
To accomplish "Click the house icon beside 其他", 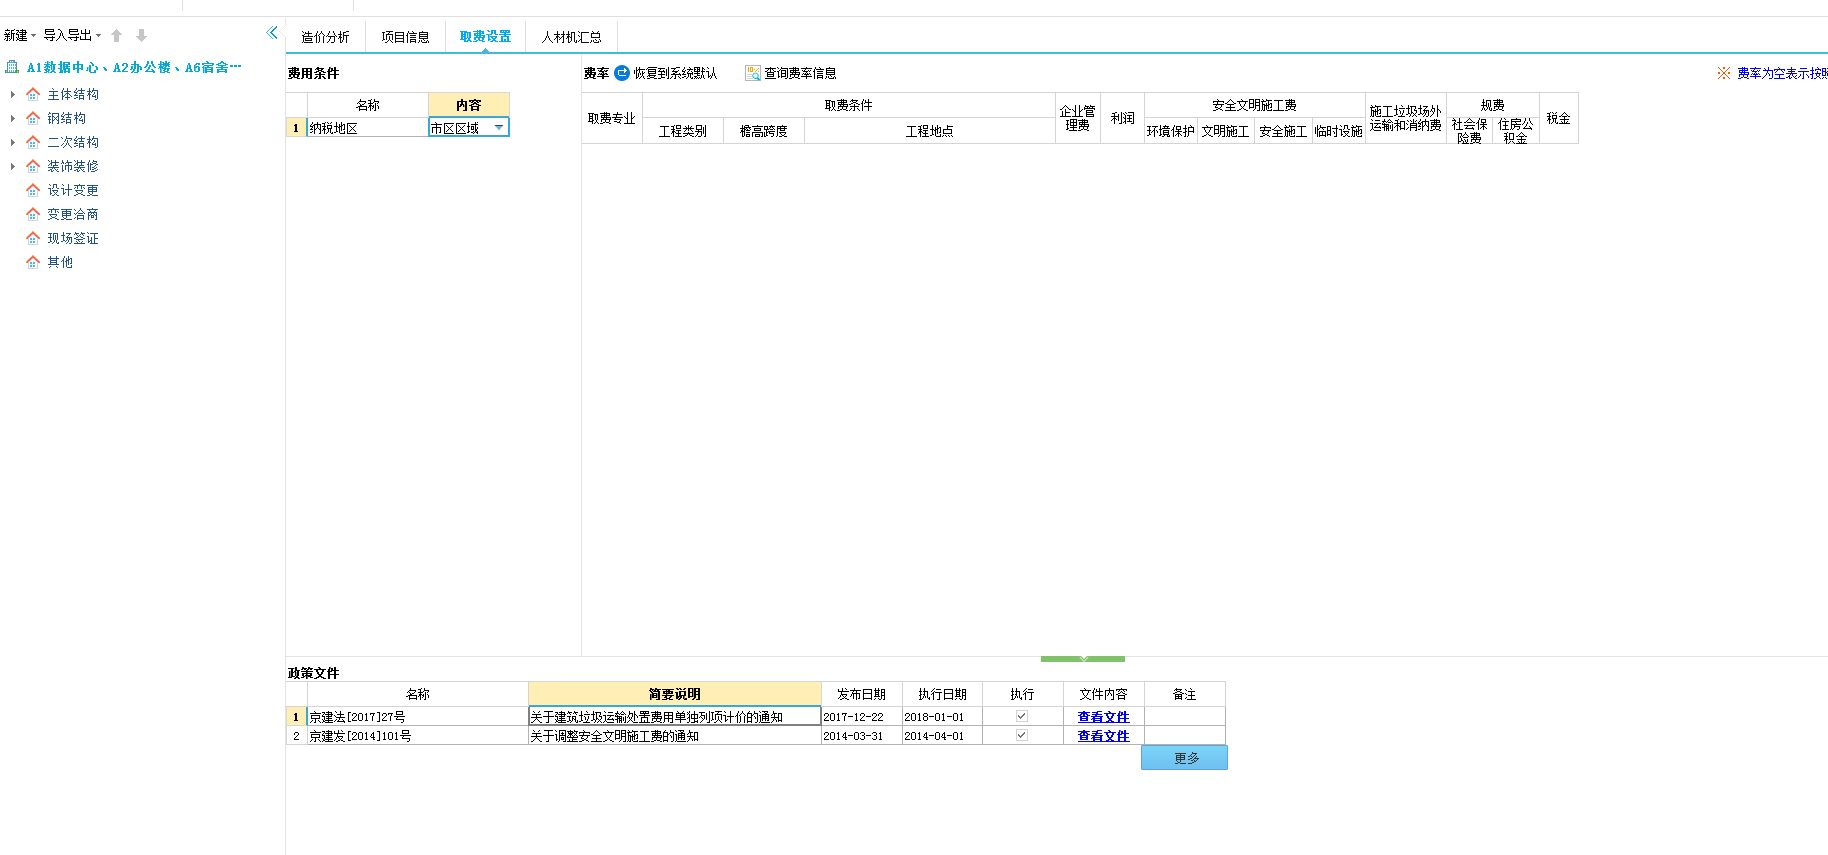I will click(33, 262).
